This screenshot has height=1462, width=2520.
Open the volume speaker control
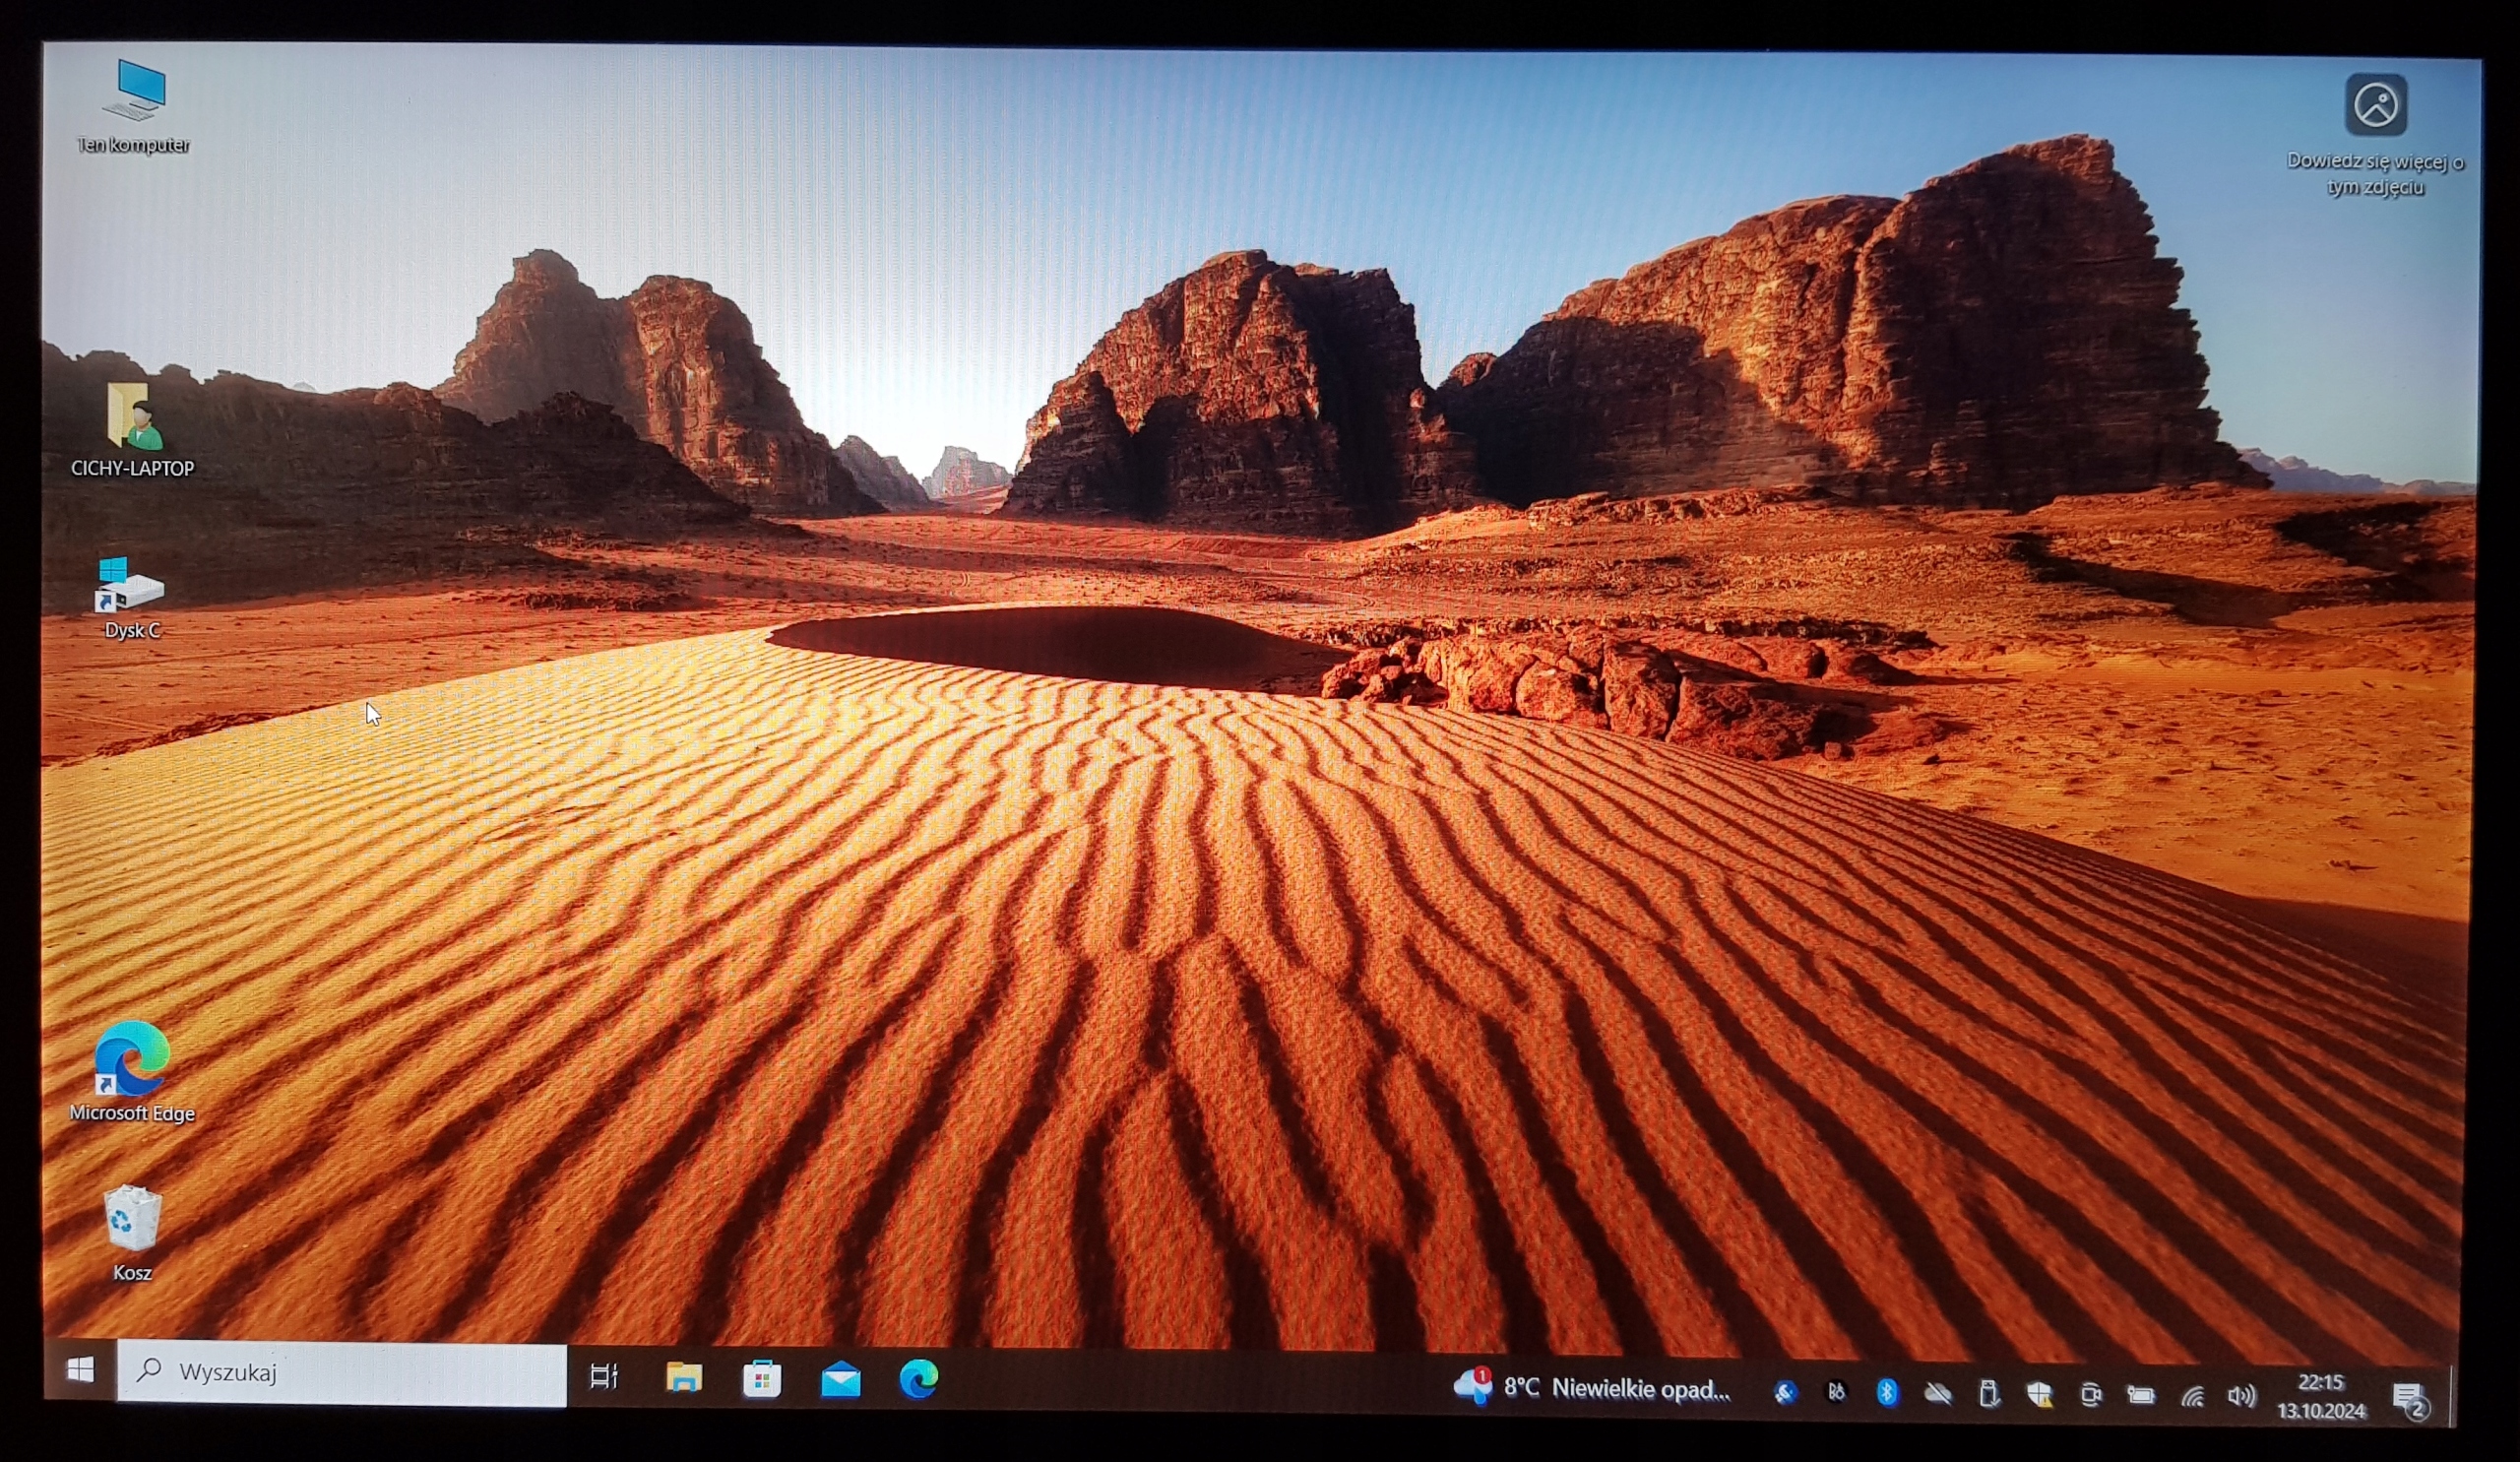point(2242,1396)
